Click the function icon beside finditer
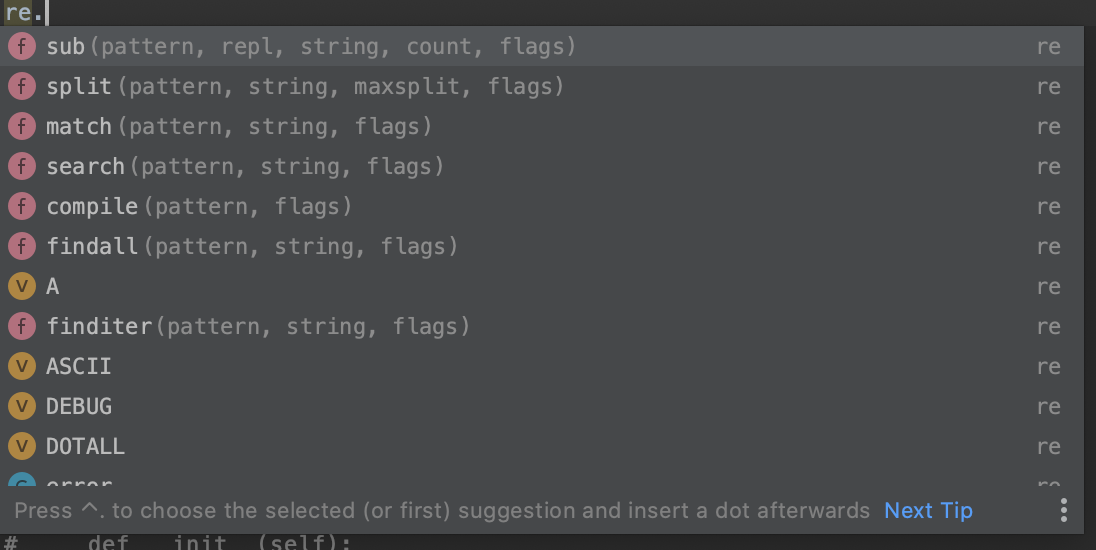The width and height of the screenshot is (1096, 550). point(21,327)
